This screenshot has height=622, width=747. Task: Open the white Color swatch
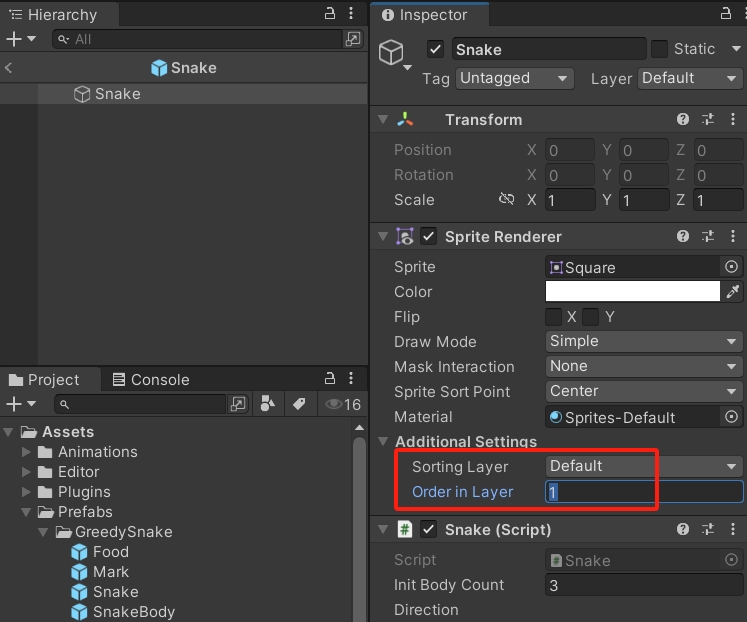[x=633, y=291]
